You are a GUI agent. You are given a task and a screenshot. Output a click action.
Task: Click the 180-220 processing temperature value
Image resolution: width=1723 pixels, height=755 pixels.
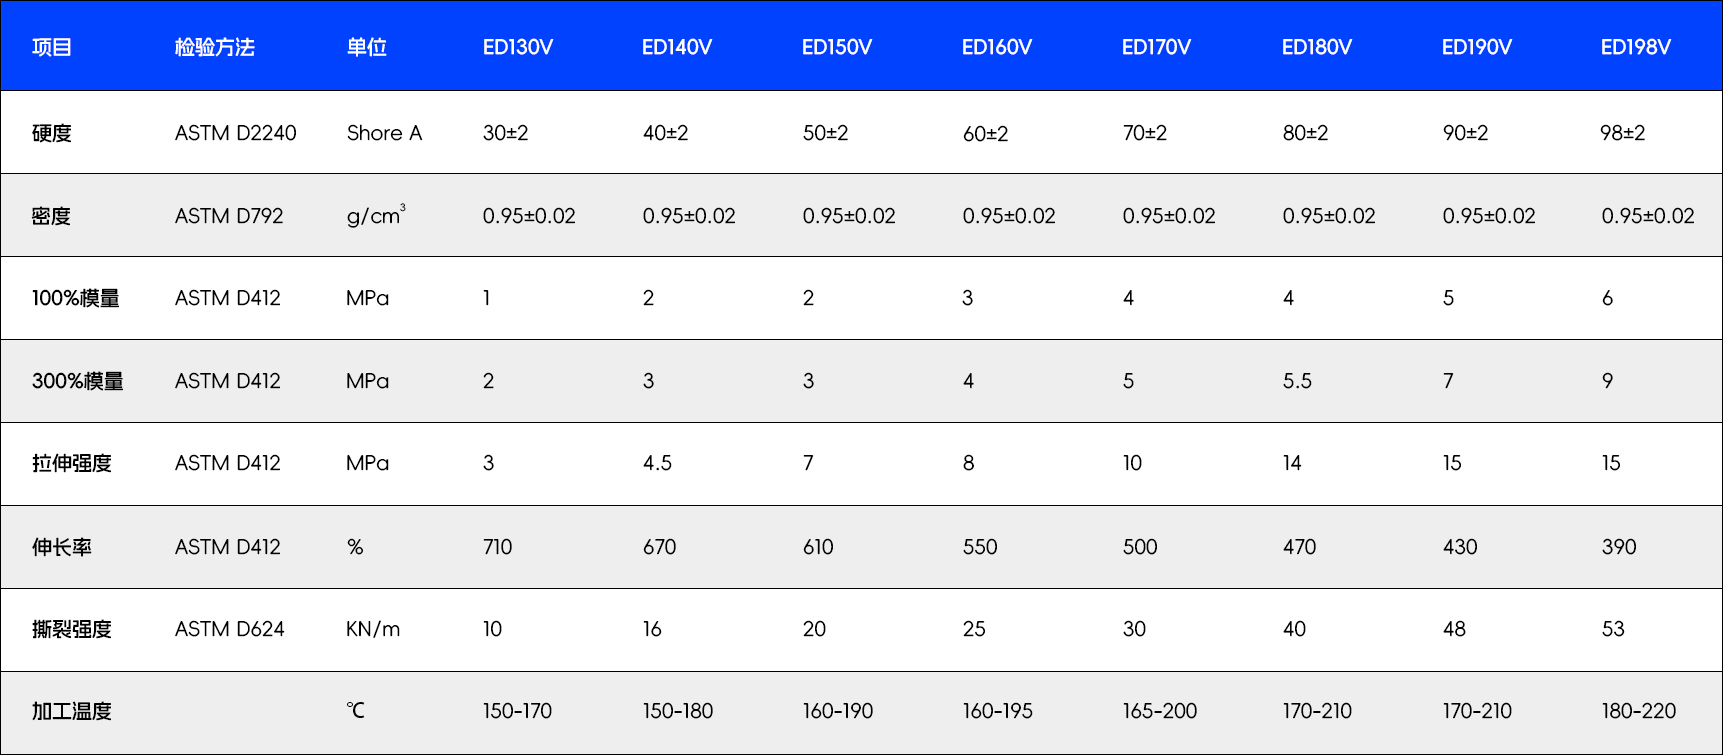click(1638, 711)
